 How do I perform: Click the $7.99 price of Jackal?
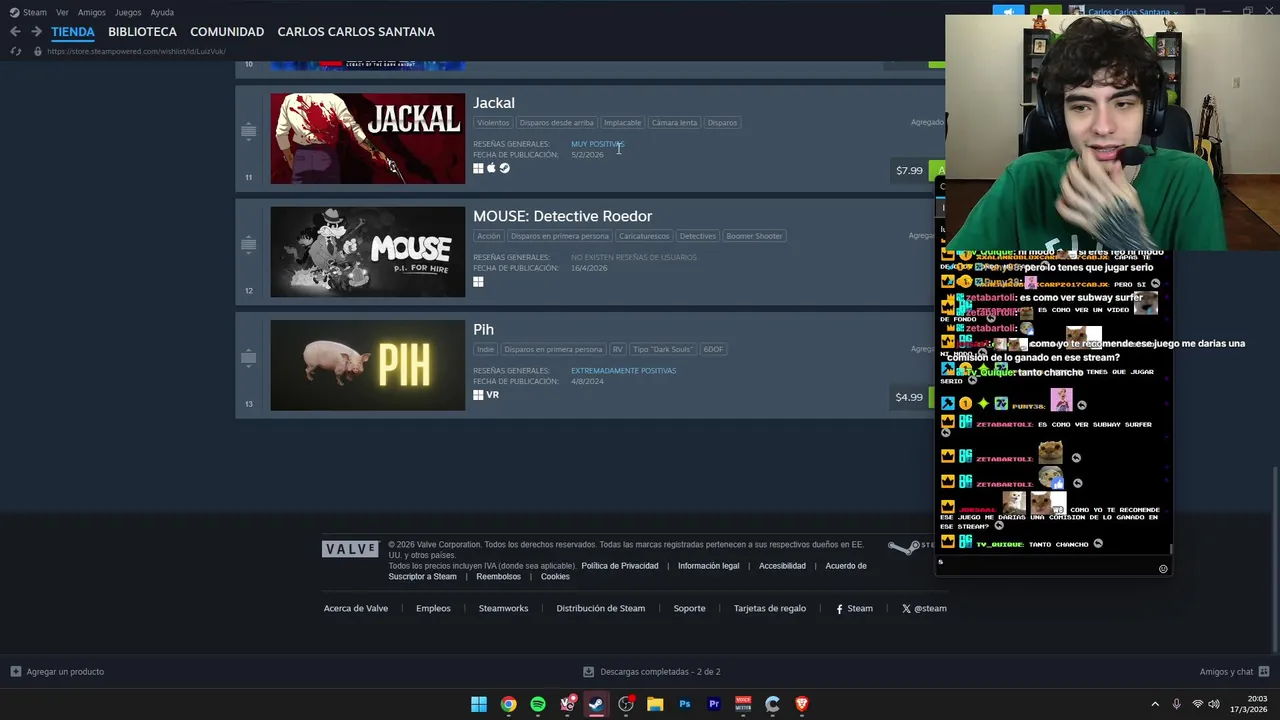(x=909, y=170)
